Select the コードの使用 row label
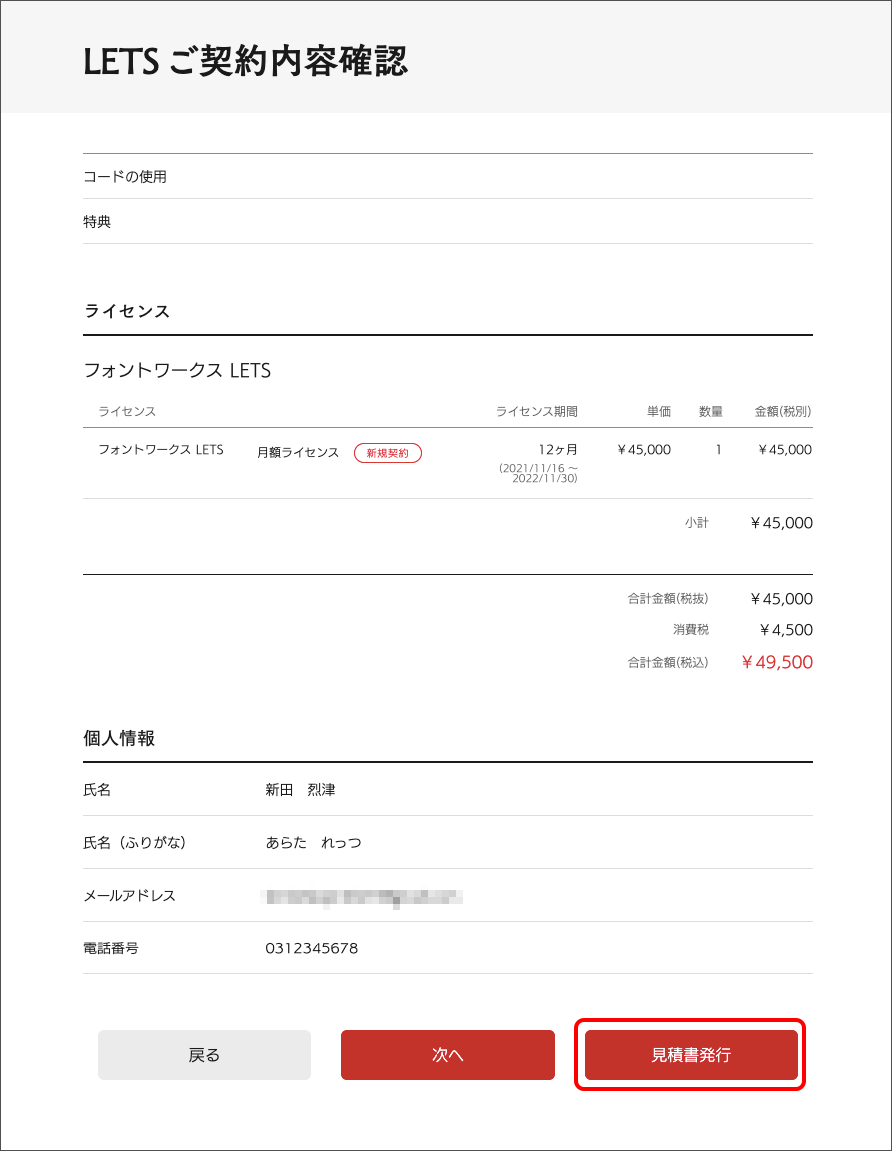This screenshot has width=892, height=1151. [x=125, y=177]
